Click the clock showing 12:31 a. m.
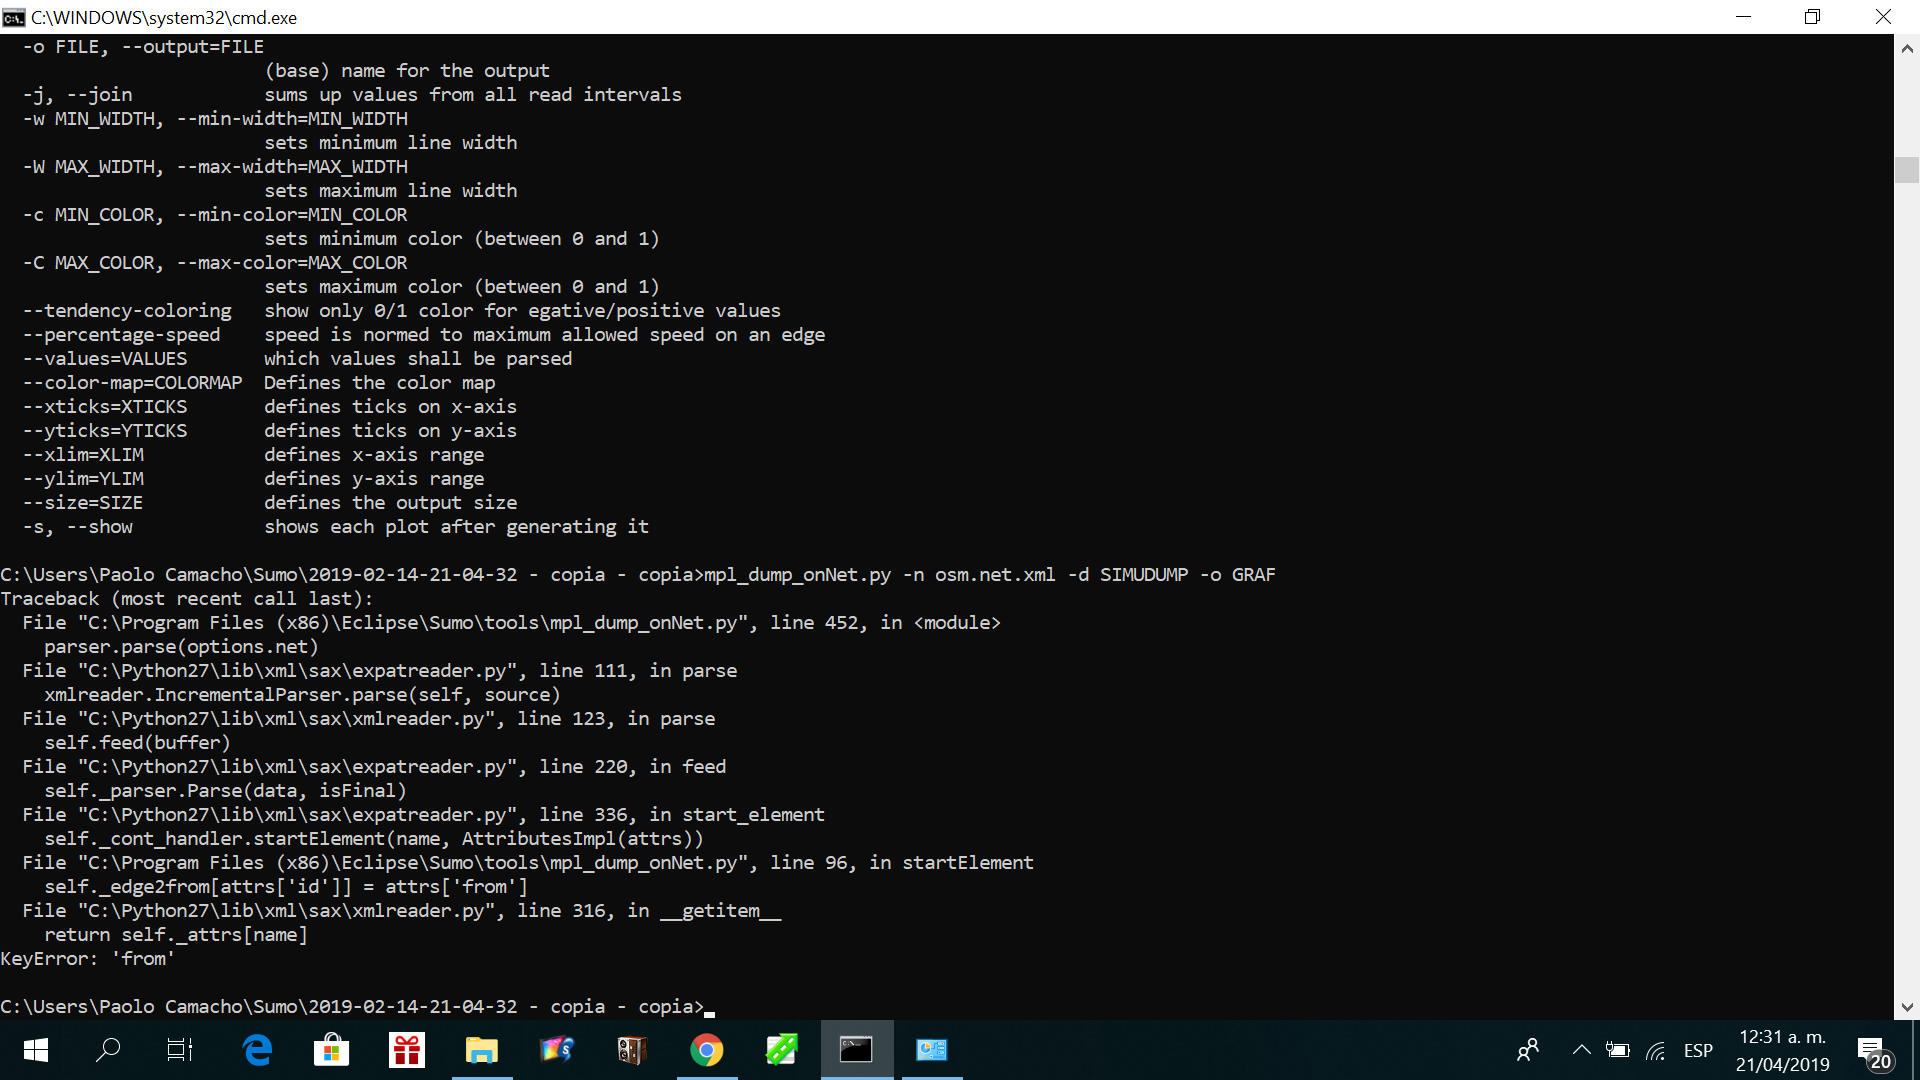The image size is (1920, 1080). click(x=1782, y=1050)
